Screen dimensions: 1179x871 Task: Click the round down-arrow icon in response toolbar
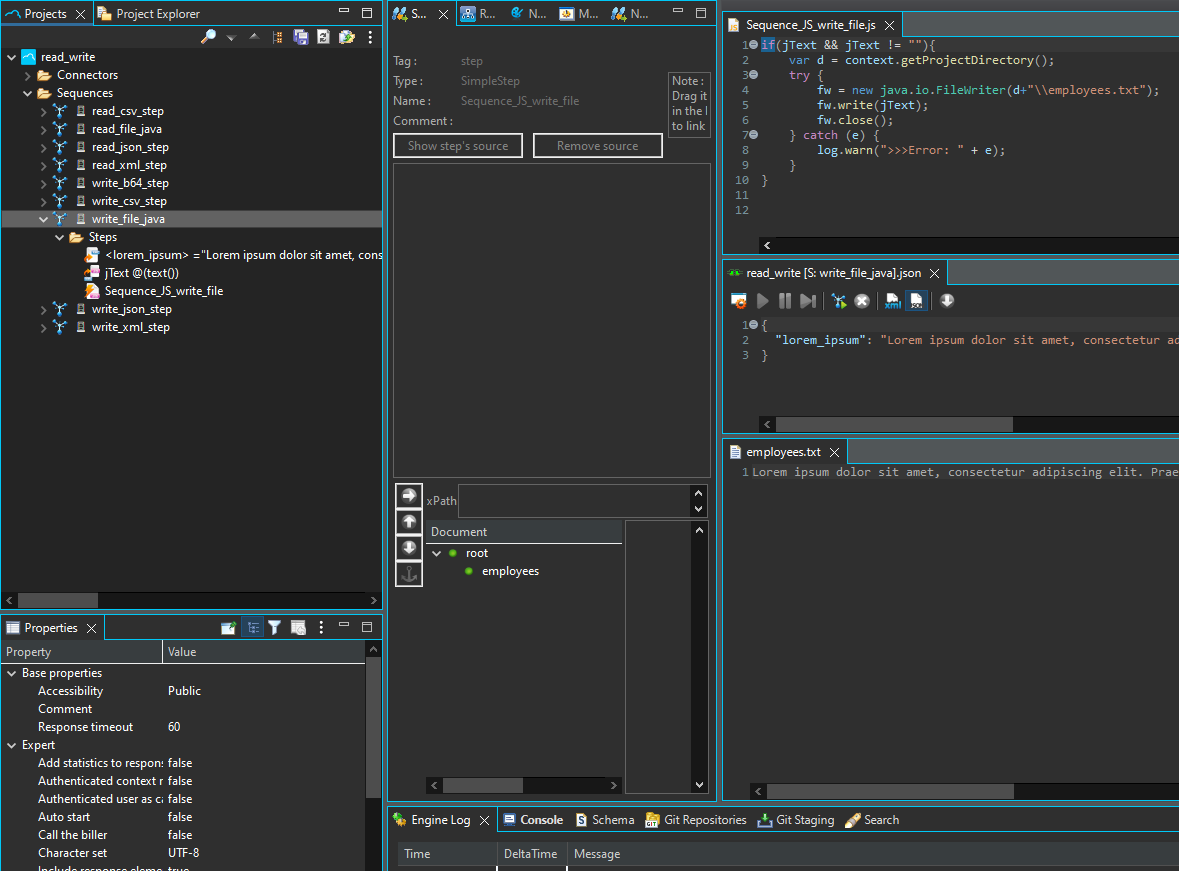947,301
